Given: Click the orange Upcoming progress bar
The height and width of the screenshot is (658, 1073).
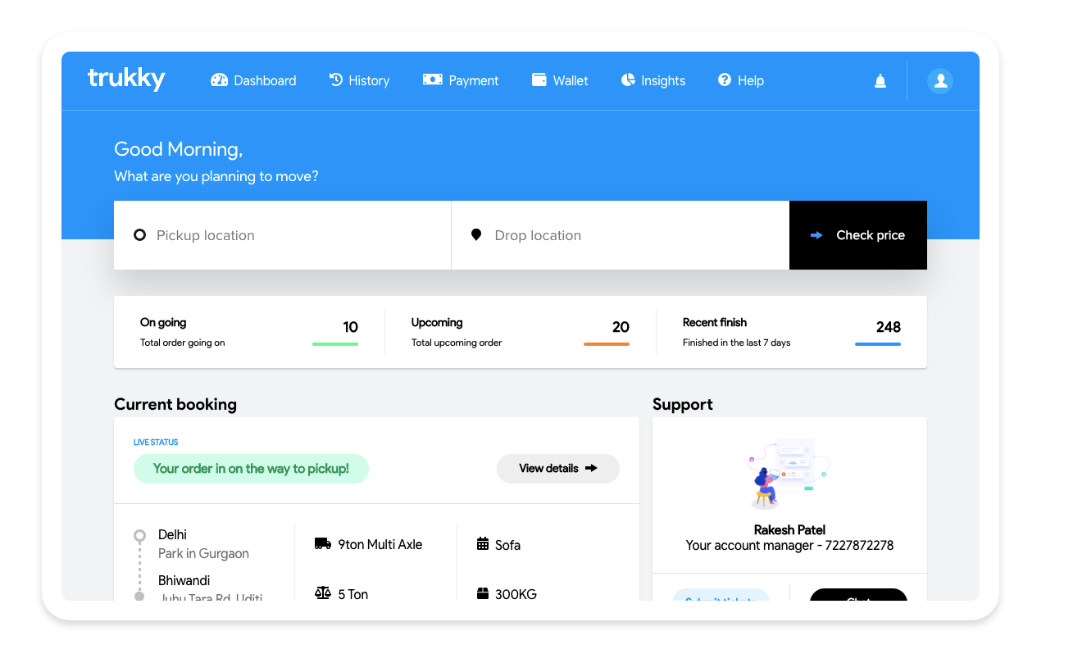Looking at the screenshot, I should (606, 344).
